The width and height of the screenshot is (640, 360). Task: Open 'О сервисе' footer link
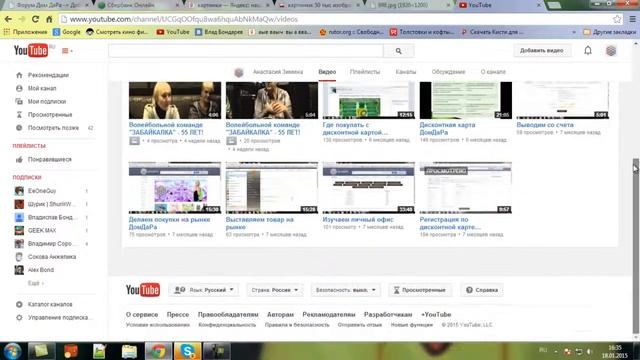[x=142, y=315]
